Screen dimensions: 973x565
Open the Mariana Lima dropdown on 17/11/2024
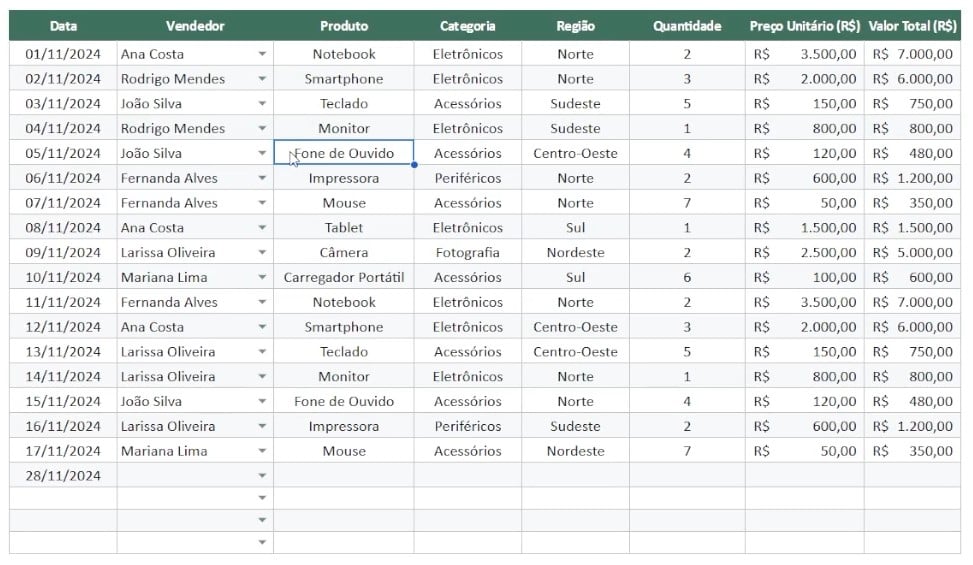tap(262, 451)
